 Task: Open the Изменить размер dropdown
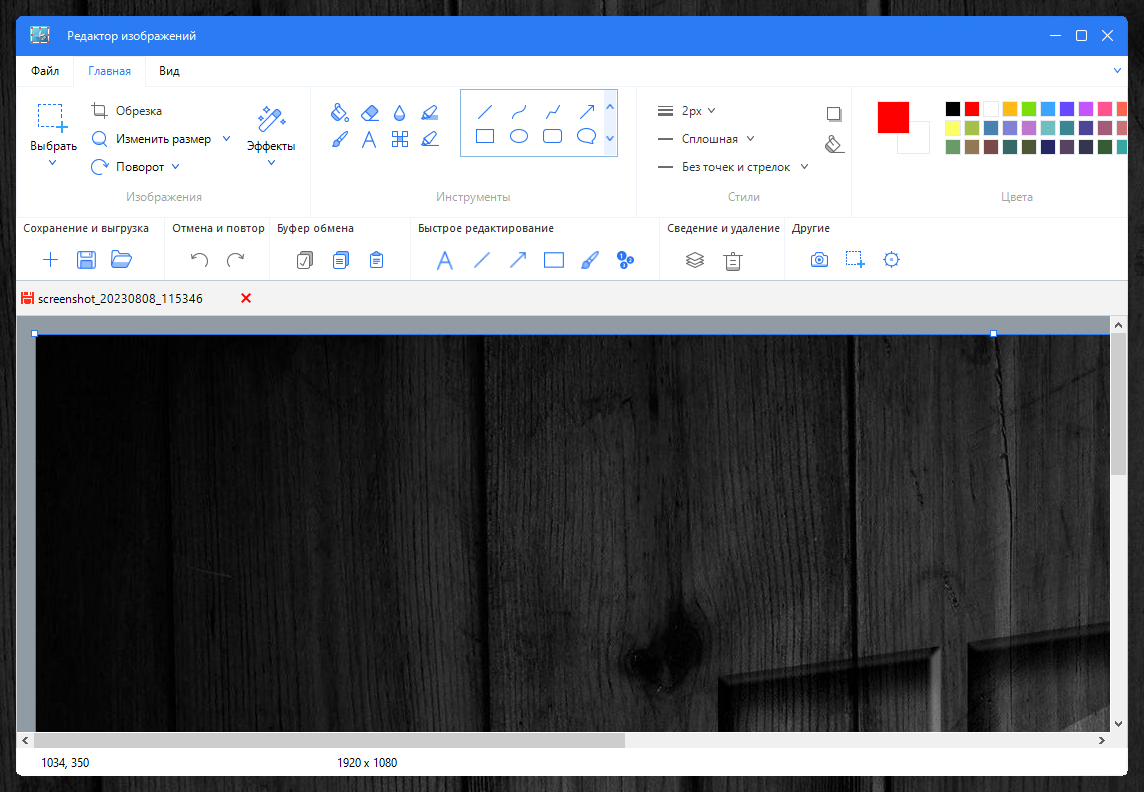tap(226, 139)
